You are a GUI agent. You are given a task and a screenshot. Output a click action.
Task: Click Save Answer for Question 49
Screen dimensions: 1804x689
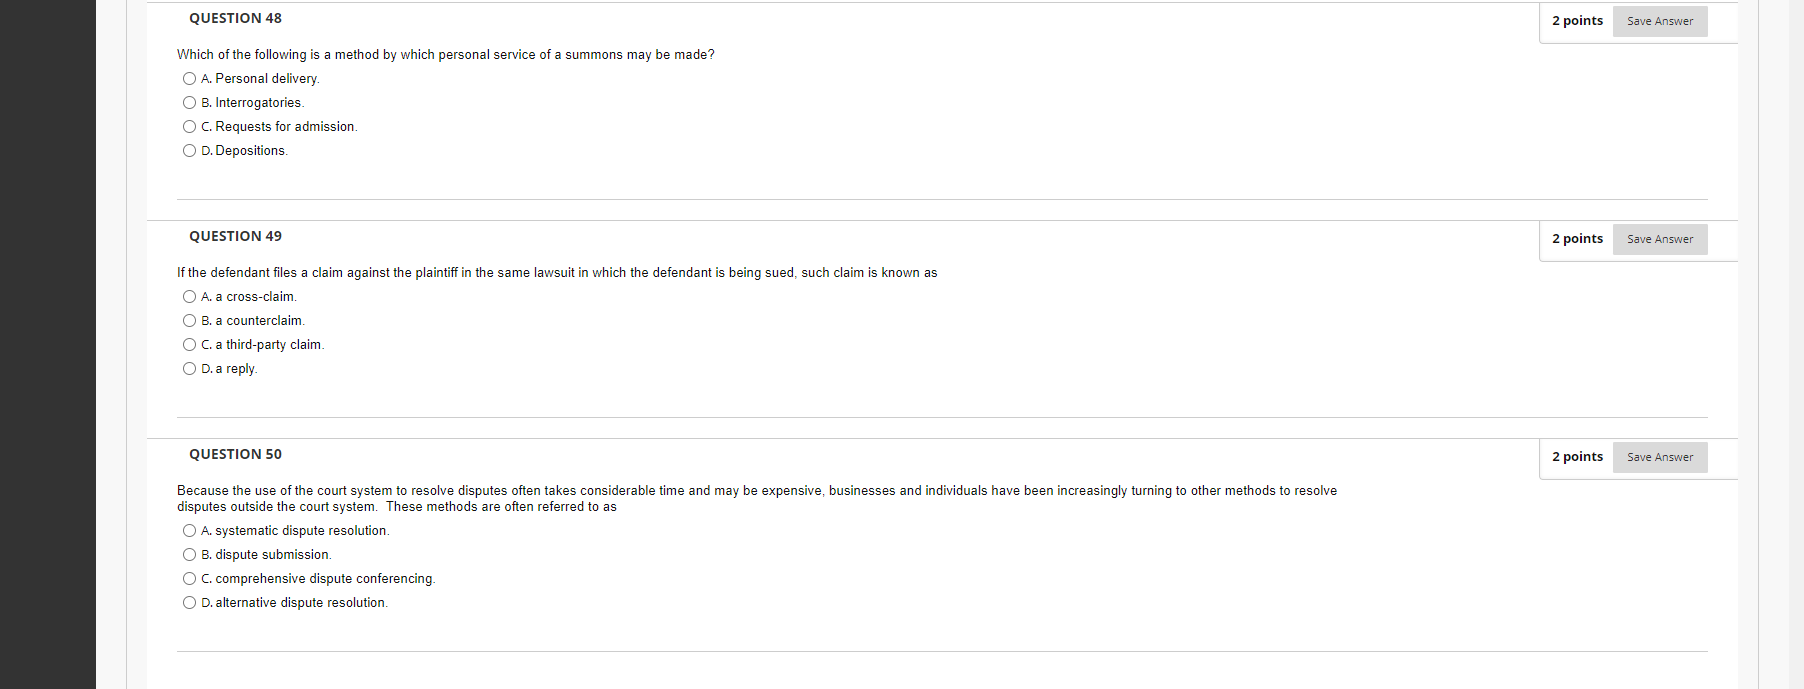pyautogui.click(x=1659, y=239)
